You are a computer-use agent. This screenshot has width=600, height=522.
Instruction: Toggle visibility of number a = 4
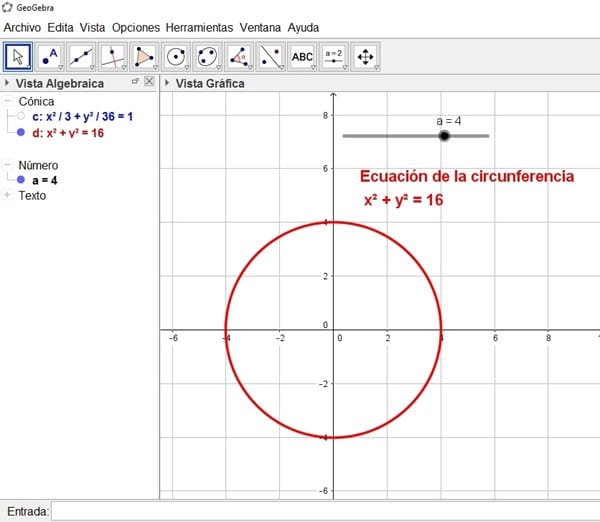pyautogui.click(x=21, y=180)
